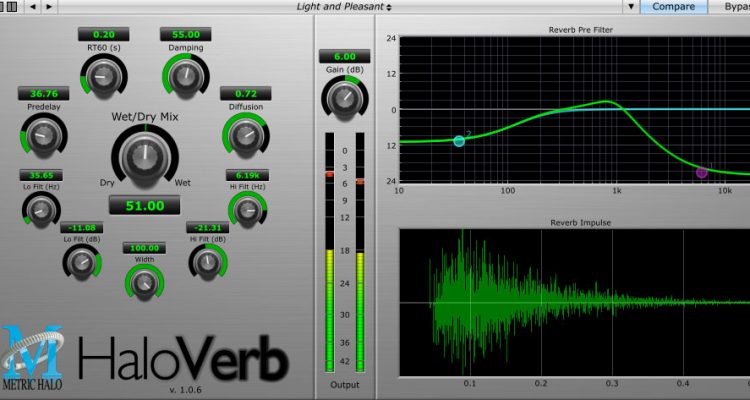Go to the next preset with right arrow
The image size is (750, 400).
pyautogui.click(x=49, y=7)
